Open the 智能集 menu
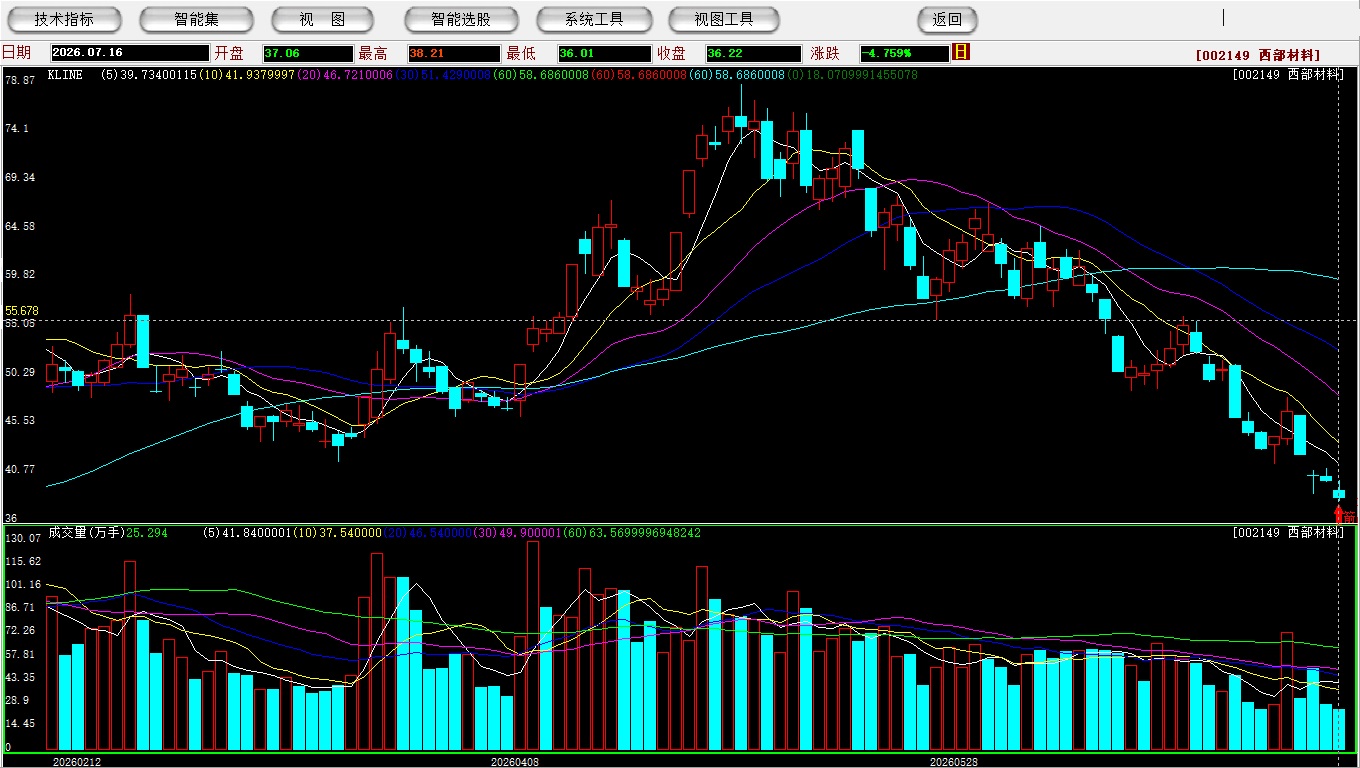The height and width of the screenshot is (768, 1360). 196,19
